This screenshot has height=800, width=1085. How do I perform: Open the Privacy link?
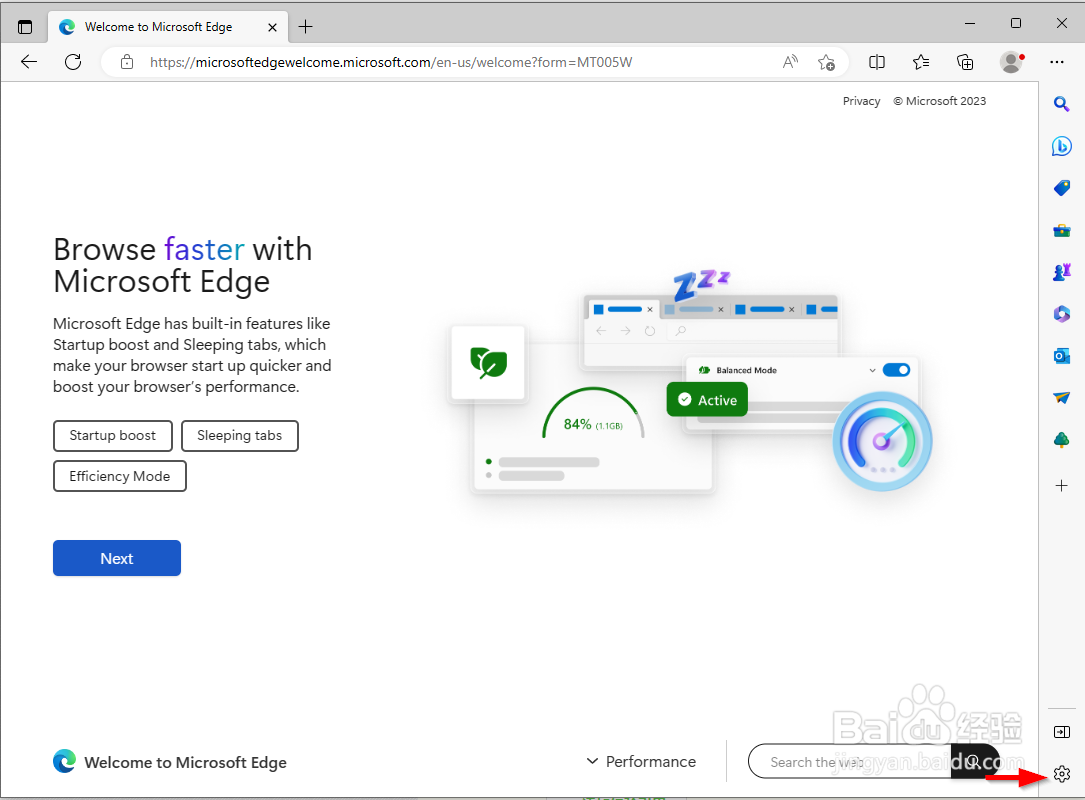[x=861, y=101]
